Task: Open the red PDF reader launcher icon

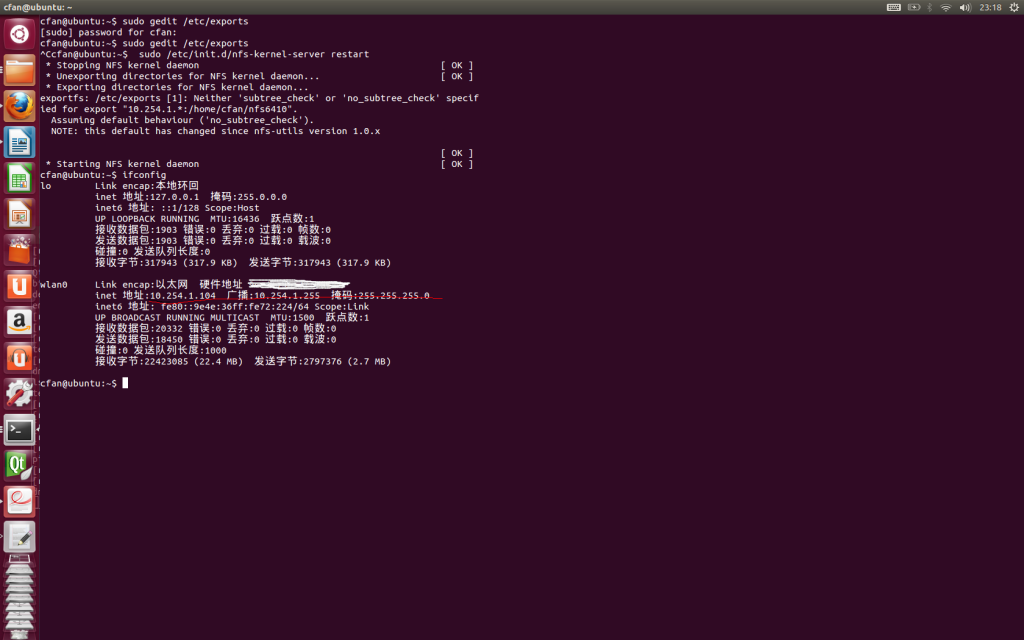Action: [20, 501]
